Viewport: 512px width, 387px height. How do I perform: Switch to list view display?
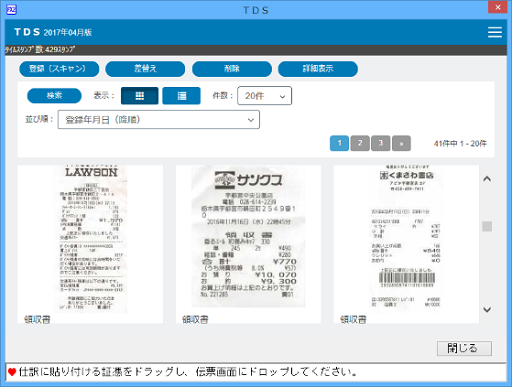pos(181,96)
